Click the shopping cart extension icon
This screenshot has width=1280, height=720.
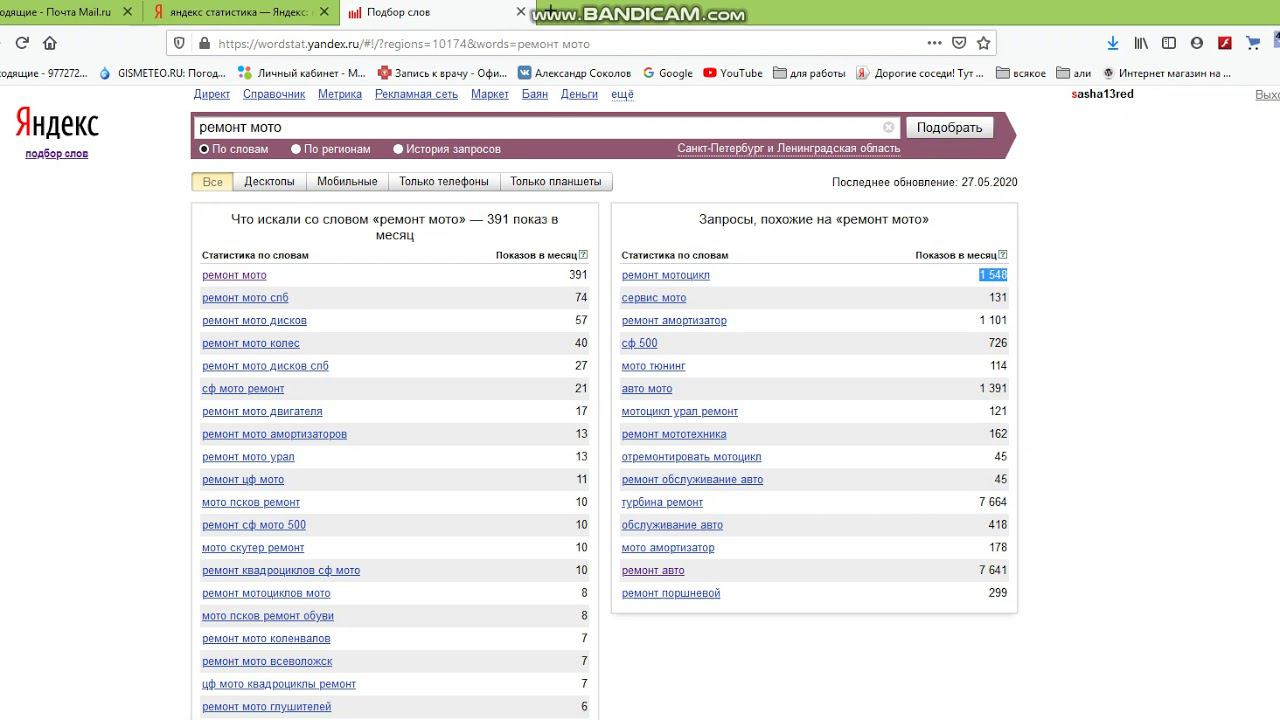(1253, 43)
